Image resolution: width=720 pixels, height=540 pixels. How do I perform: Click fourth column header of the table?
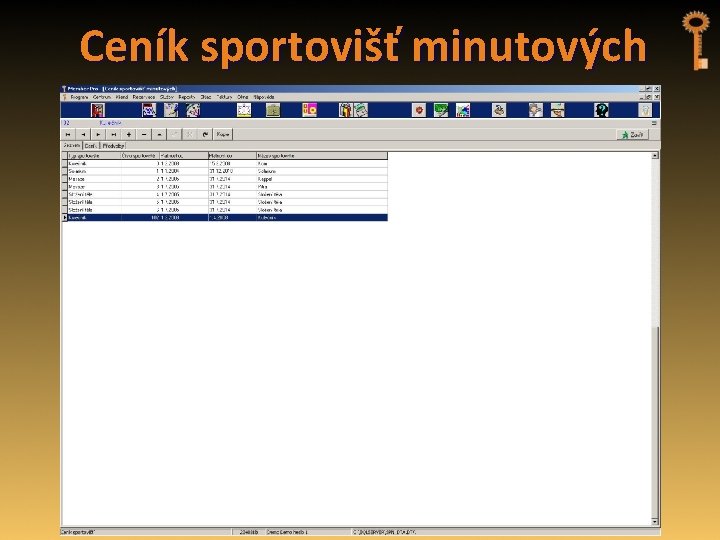point(232,156)
